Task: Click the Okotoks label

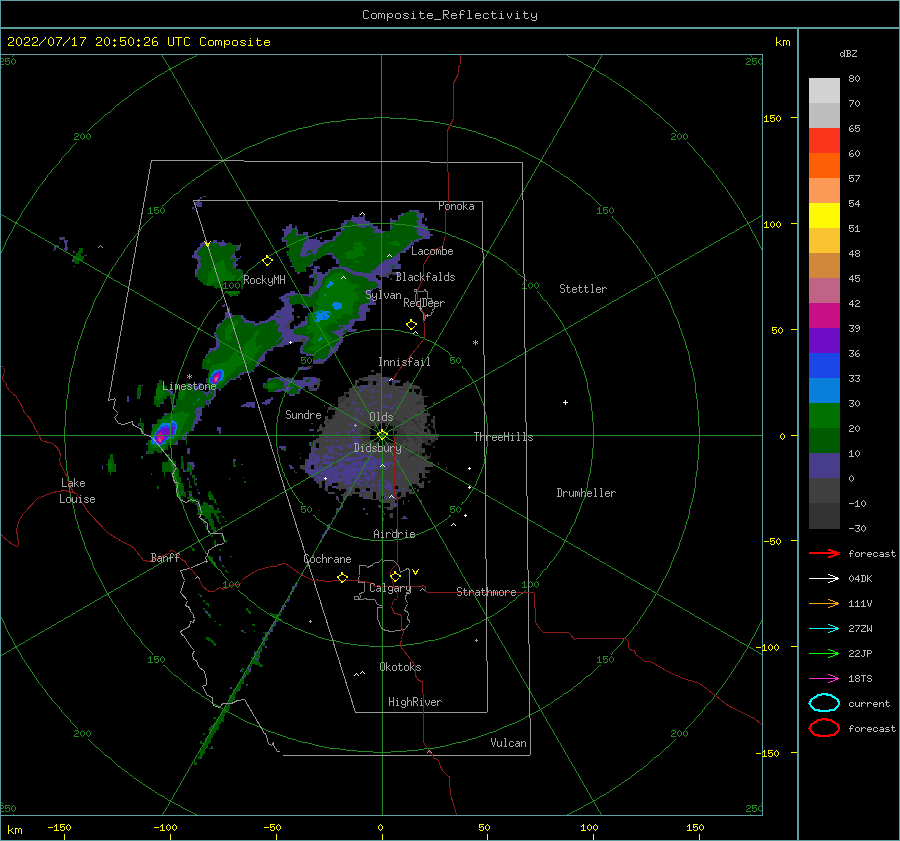Action: point(400,667)
